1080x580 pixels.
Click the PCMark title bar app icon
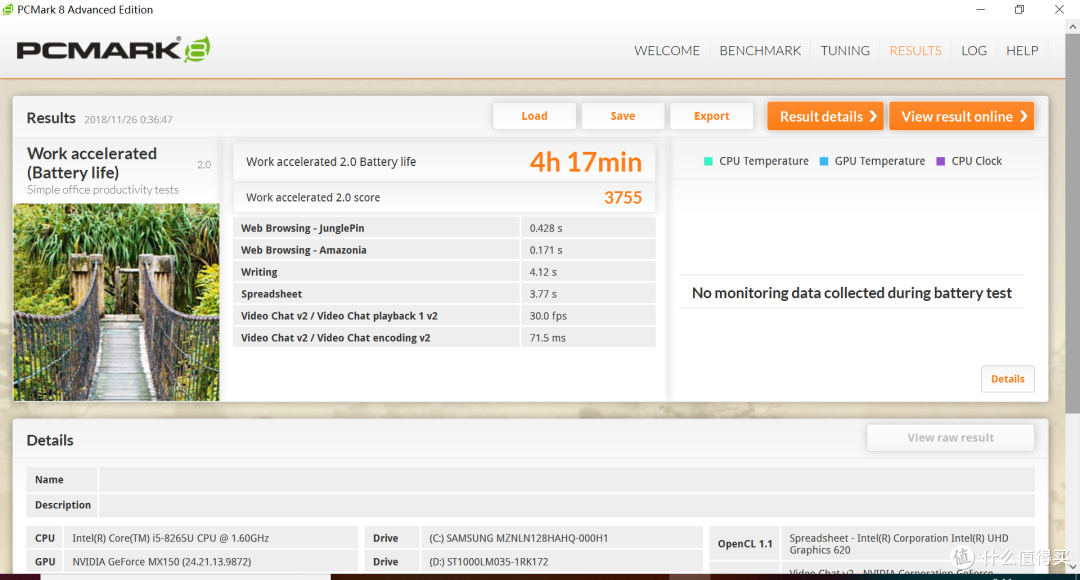point(8,10)
